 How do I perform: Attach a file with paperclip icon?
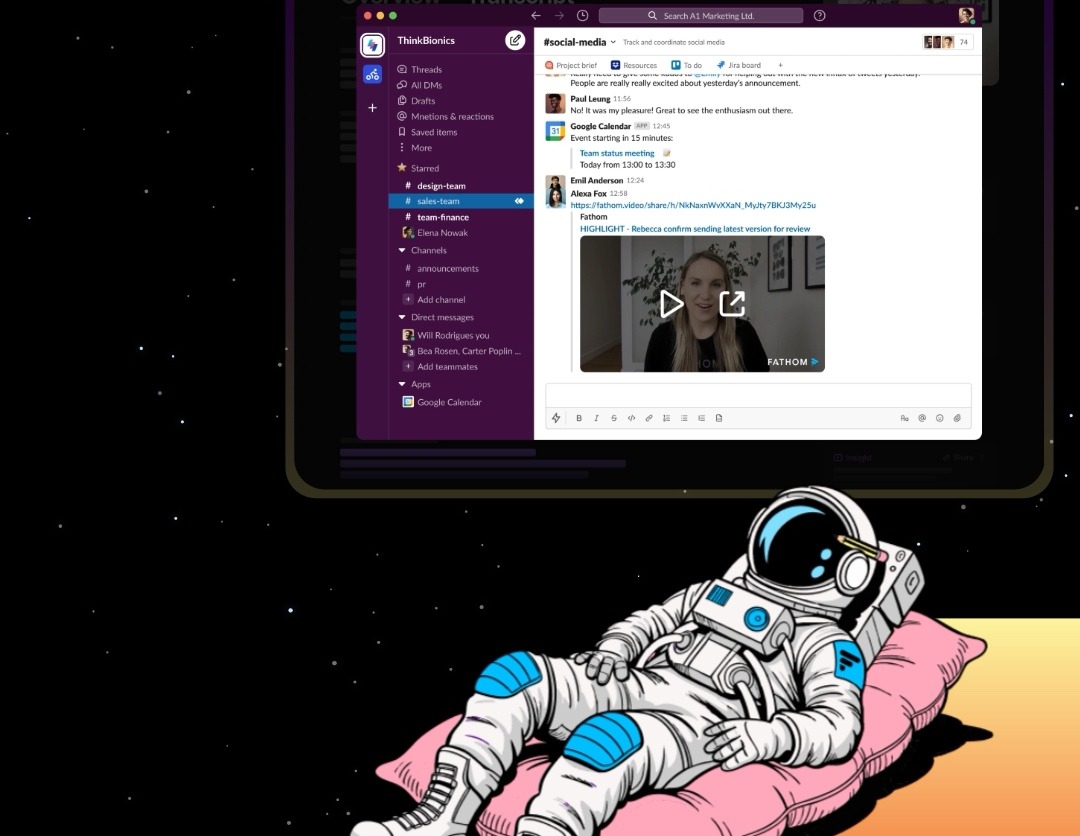tap(957, 418)
